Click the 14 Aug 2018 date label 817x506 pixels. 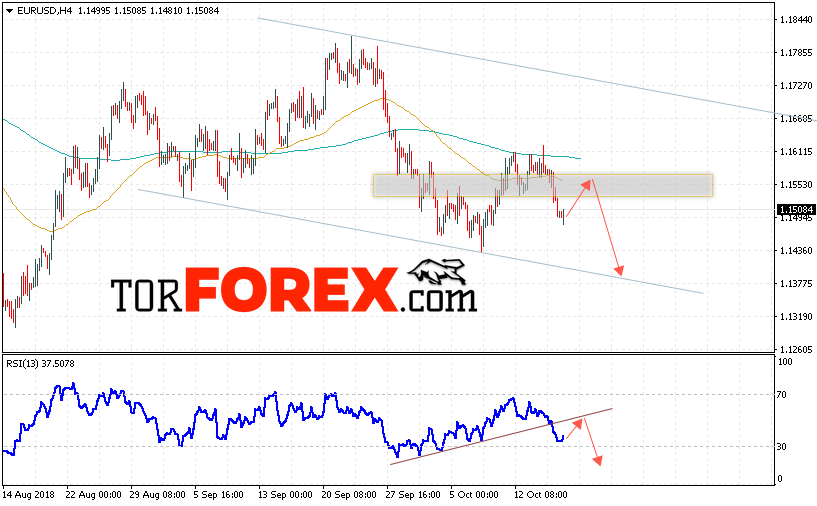(x=29, y=495)
